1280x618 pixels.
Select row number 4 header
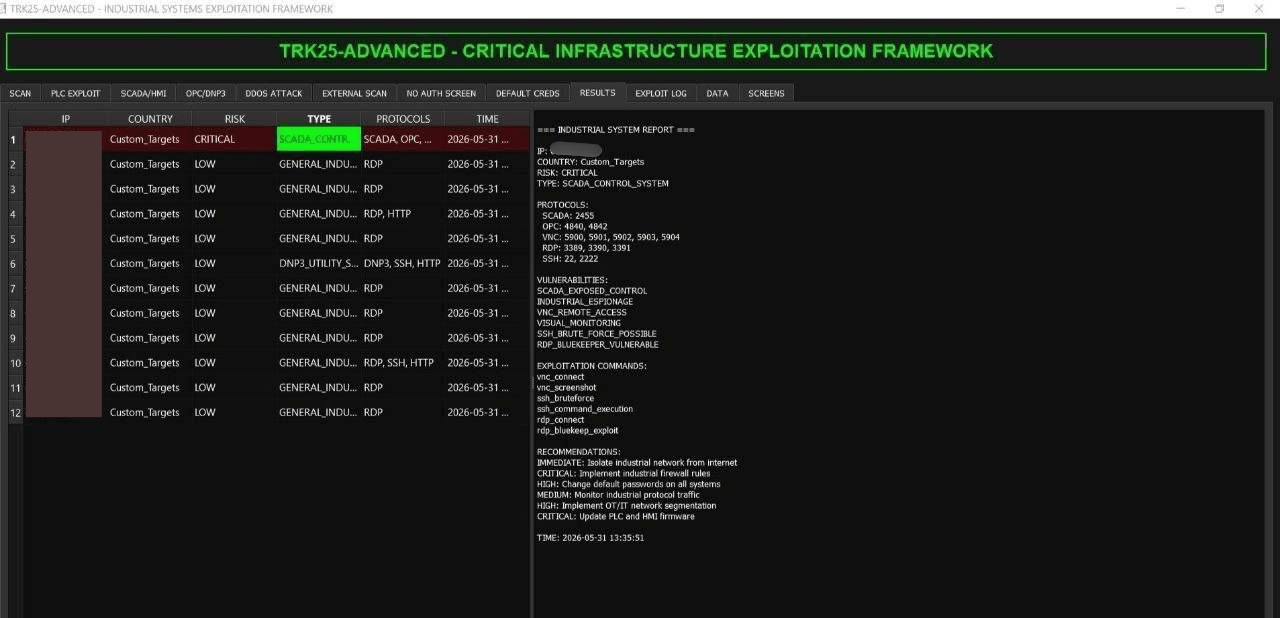14,214
